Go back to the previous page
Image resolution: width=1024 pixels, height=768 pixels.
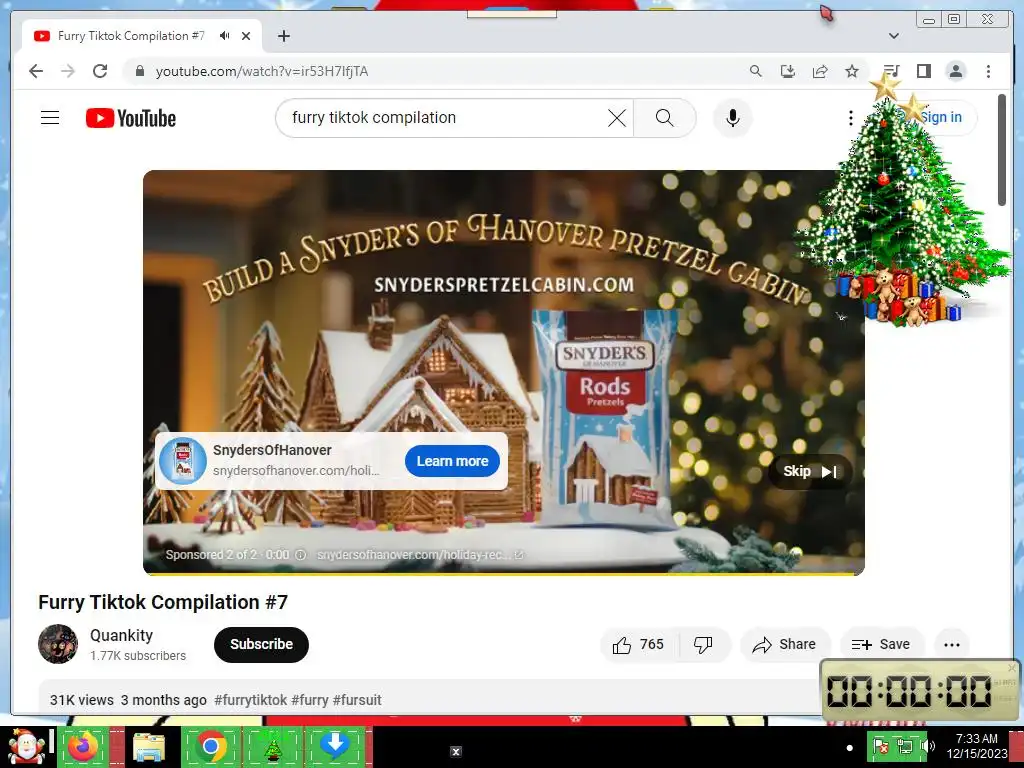point(36,71)
